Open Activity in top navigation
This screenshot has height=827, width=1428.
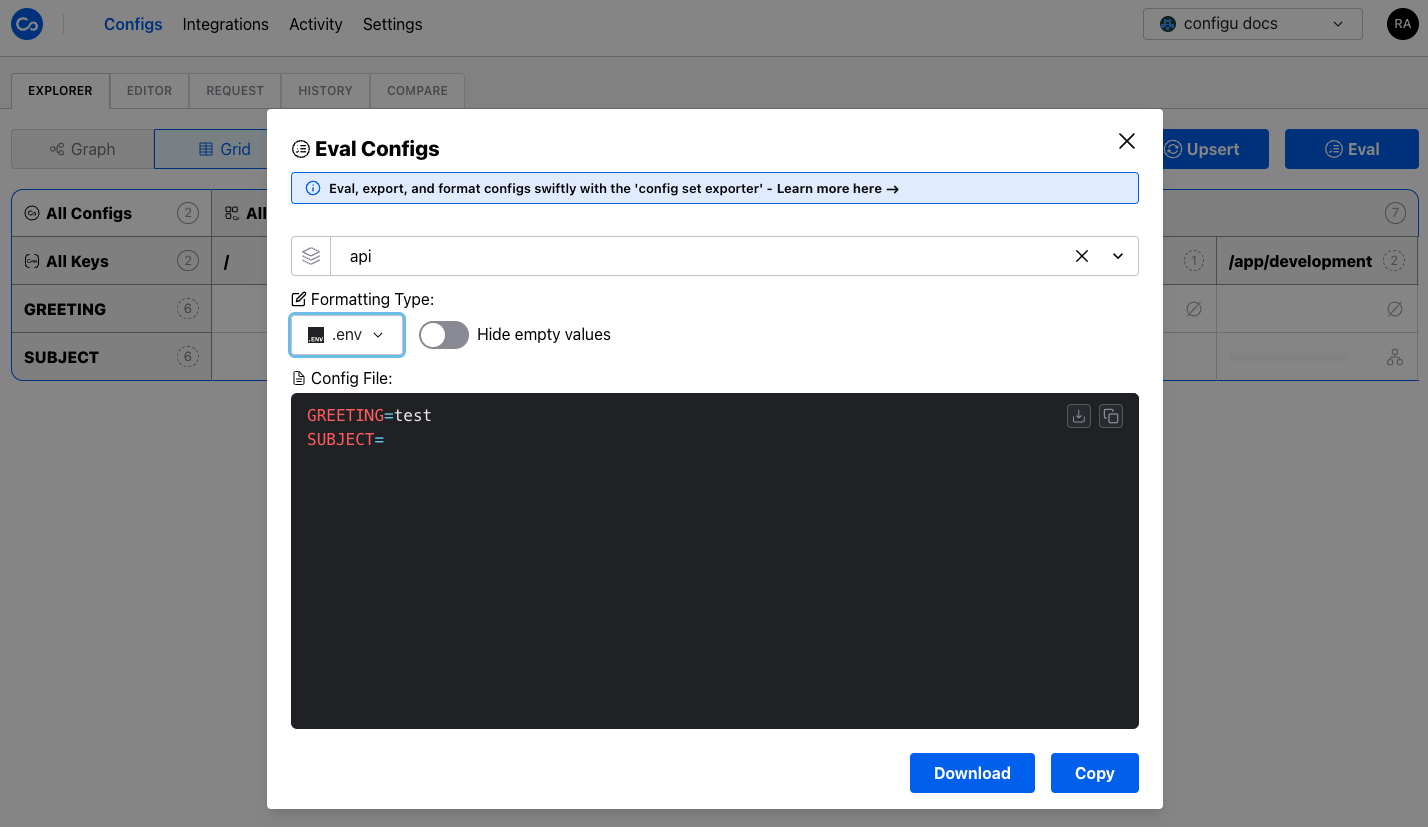pyautogui.click(x=316, y=24)
